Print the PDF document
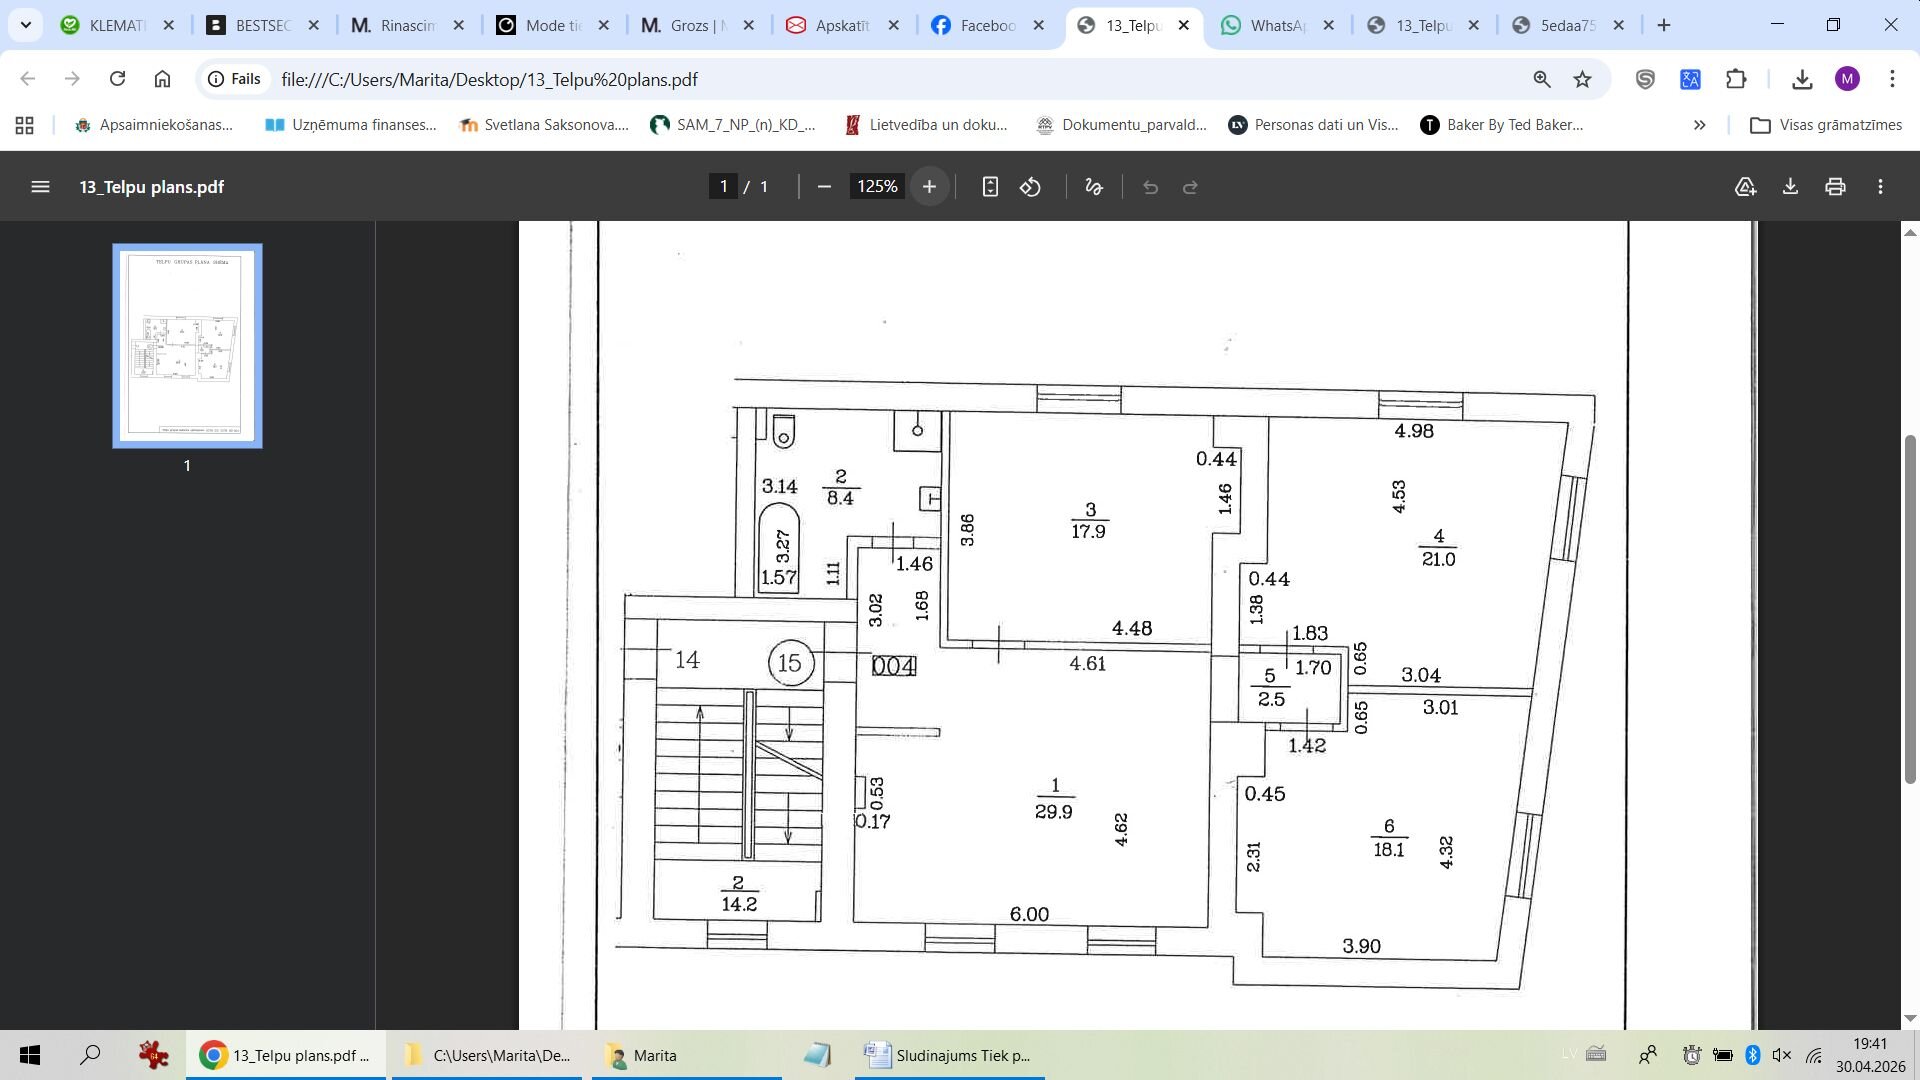 coord(1835,187)
